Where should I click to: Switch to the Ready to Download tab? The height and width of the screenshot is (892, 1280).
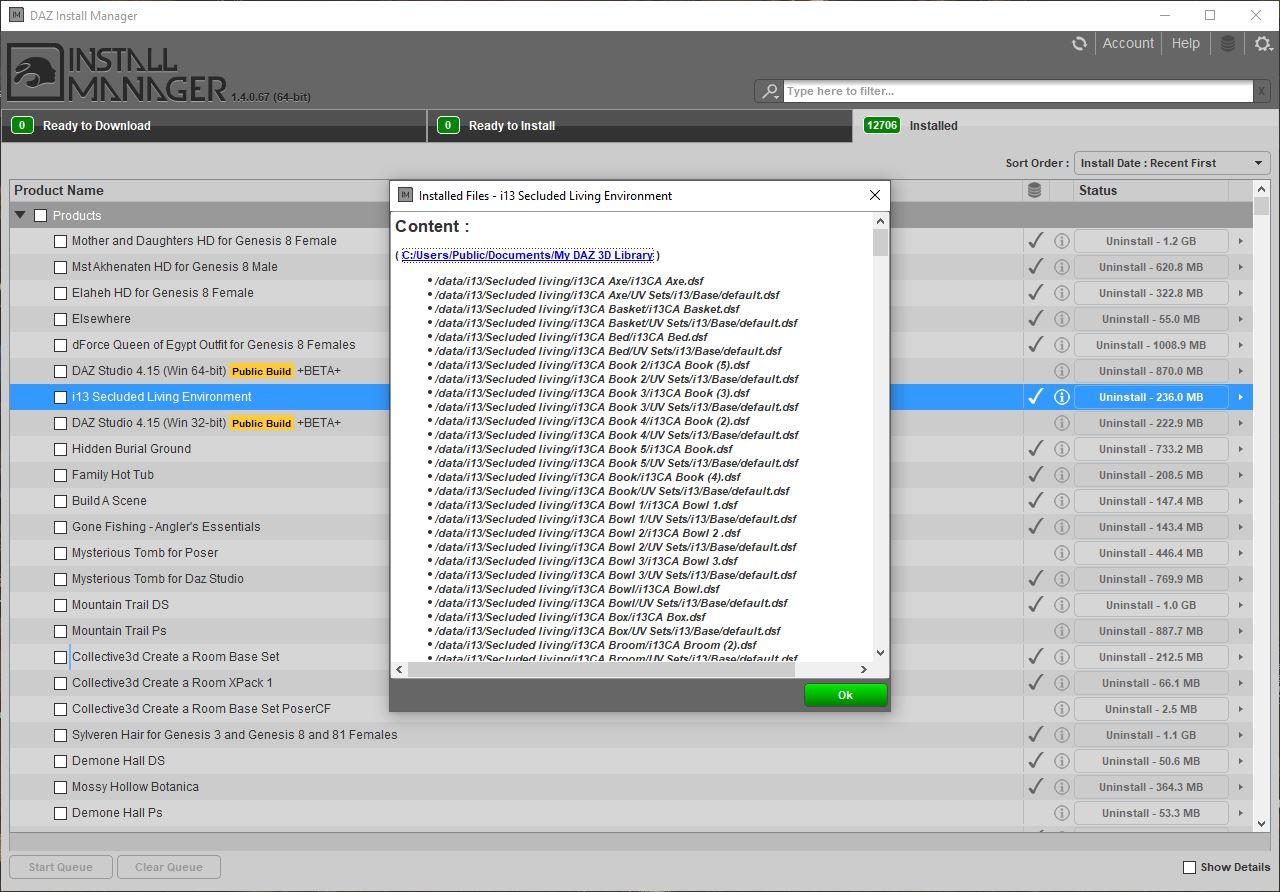pyautogui.click(x=214, y=126)
